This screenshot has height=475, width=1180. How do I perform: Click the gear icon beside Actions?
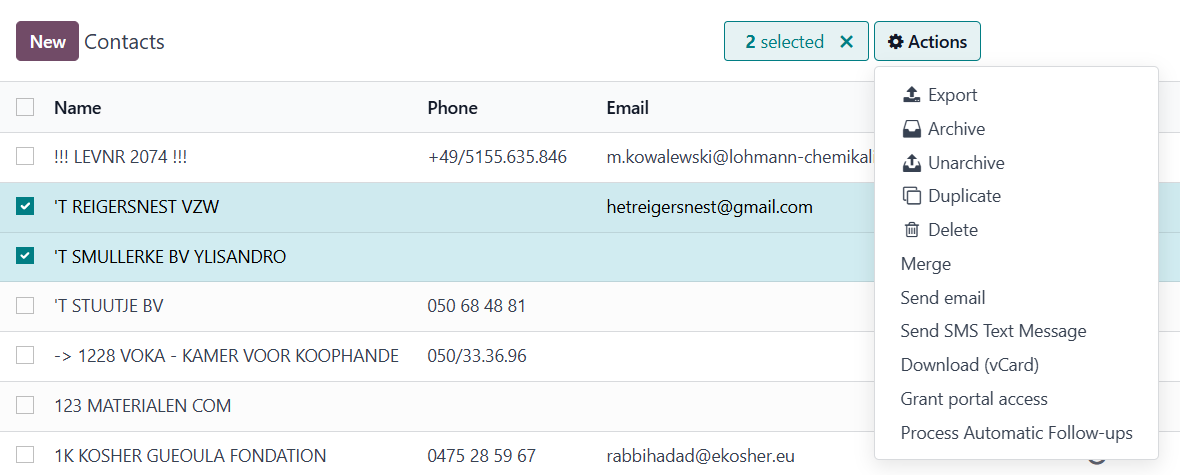(x=896, y=42)
